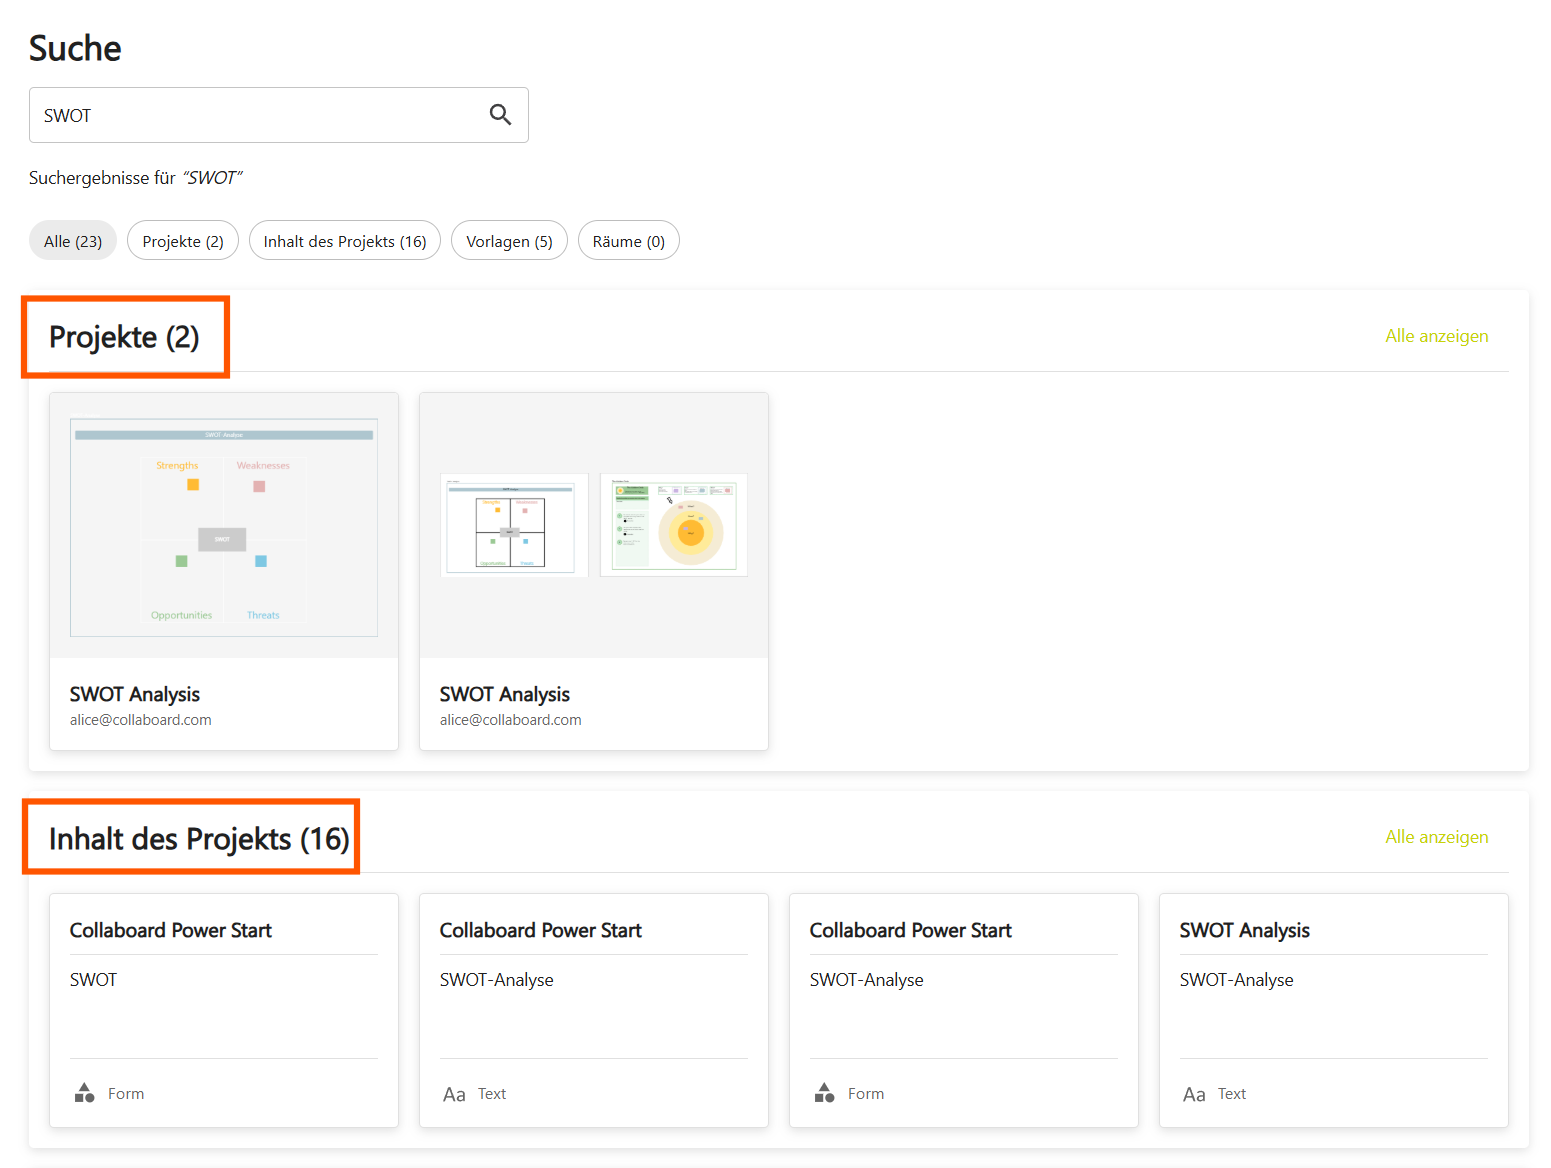
Task: Show only Vorlagen (5) results
Action: click(509, 241)
